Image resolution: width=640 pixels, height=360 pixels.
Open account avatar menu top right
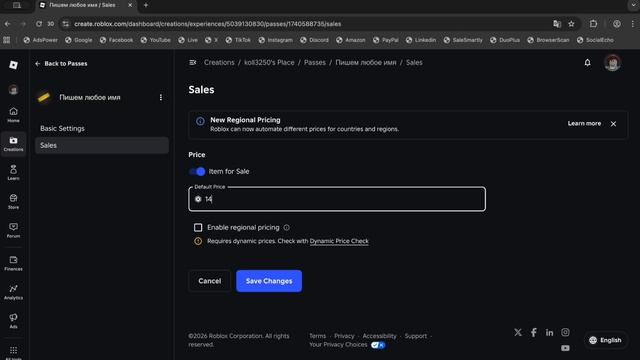(612, 63)
